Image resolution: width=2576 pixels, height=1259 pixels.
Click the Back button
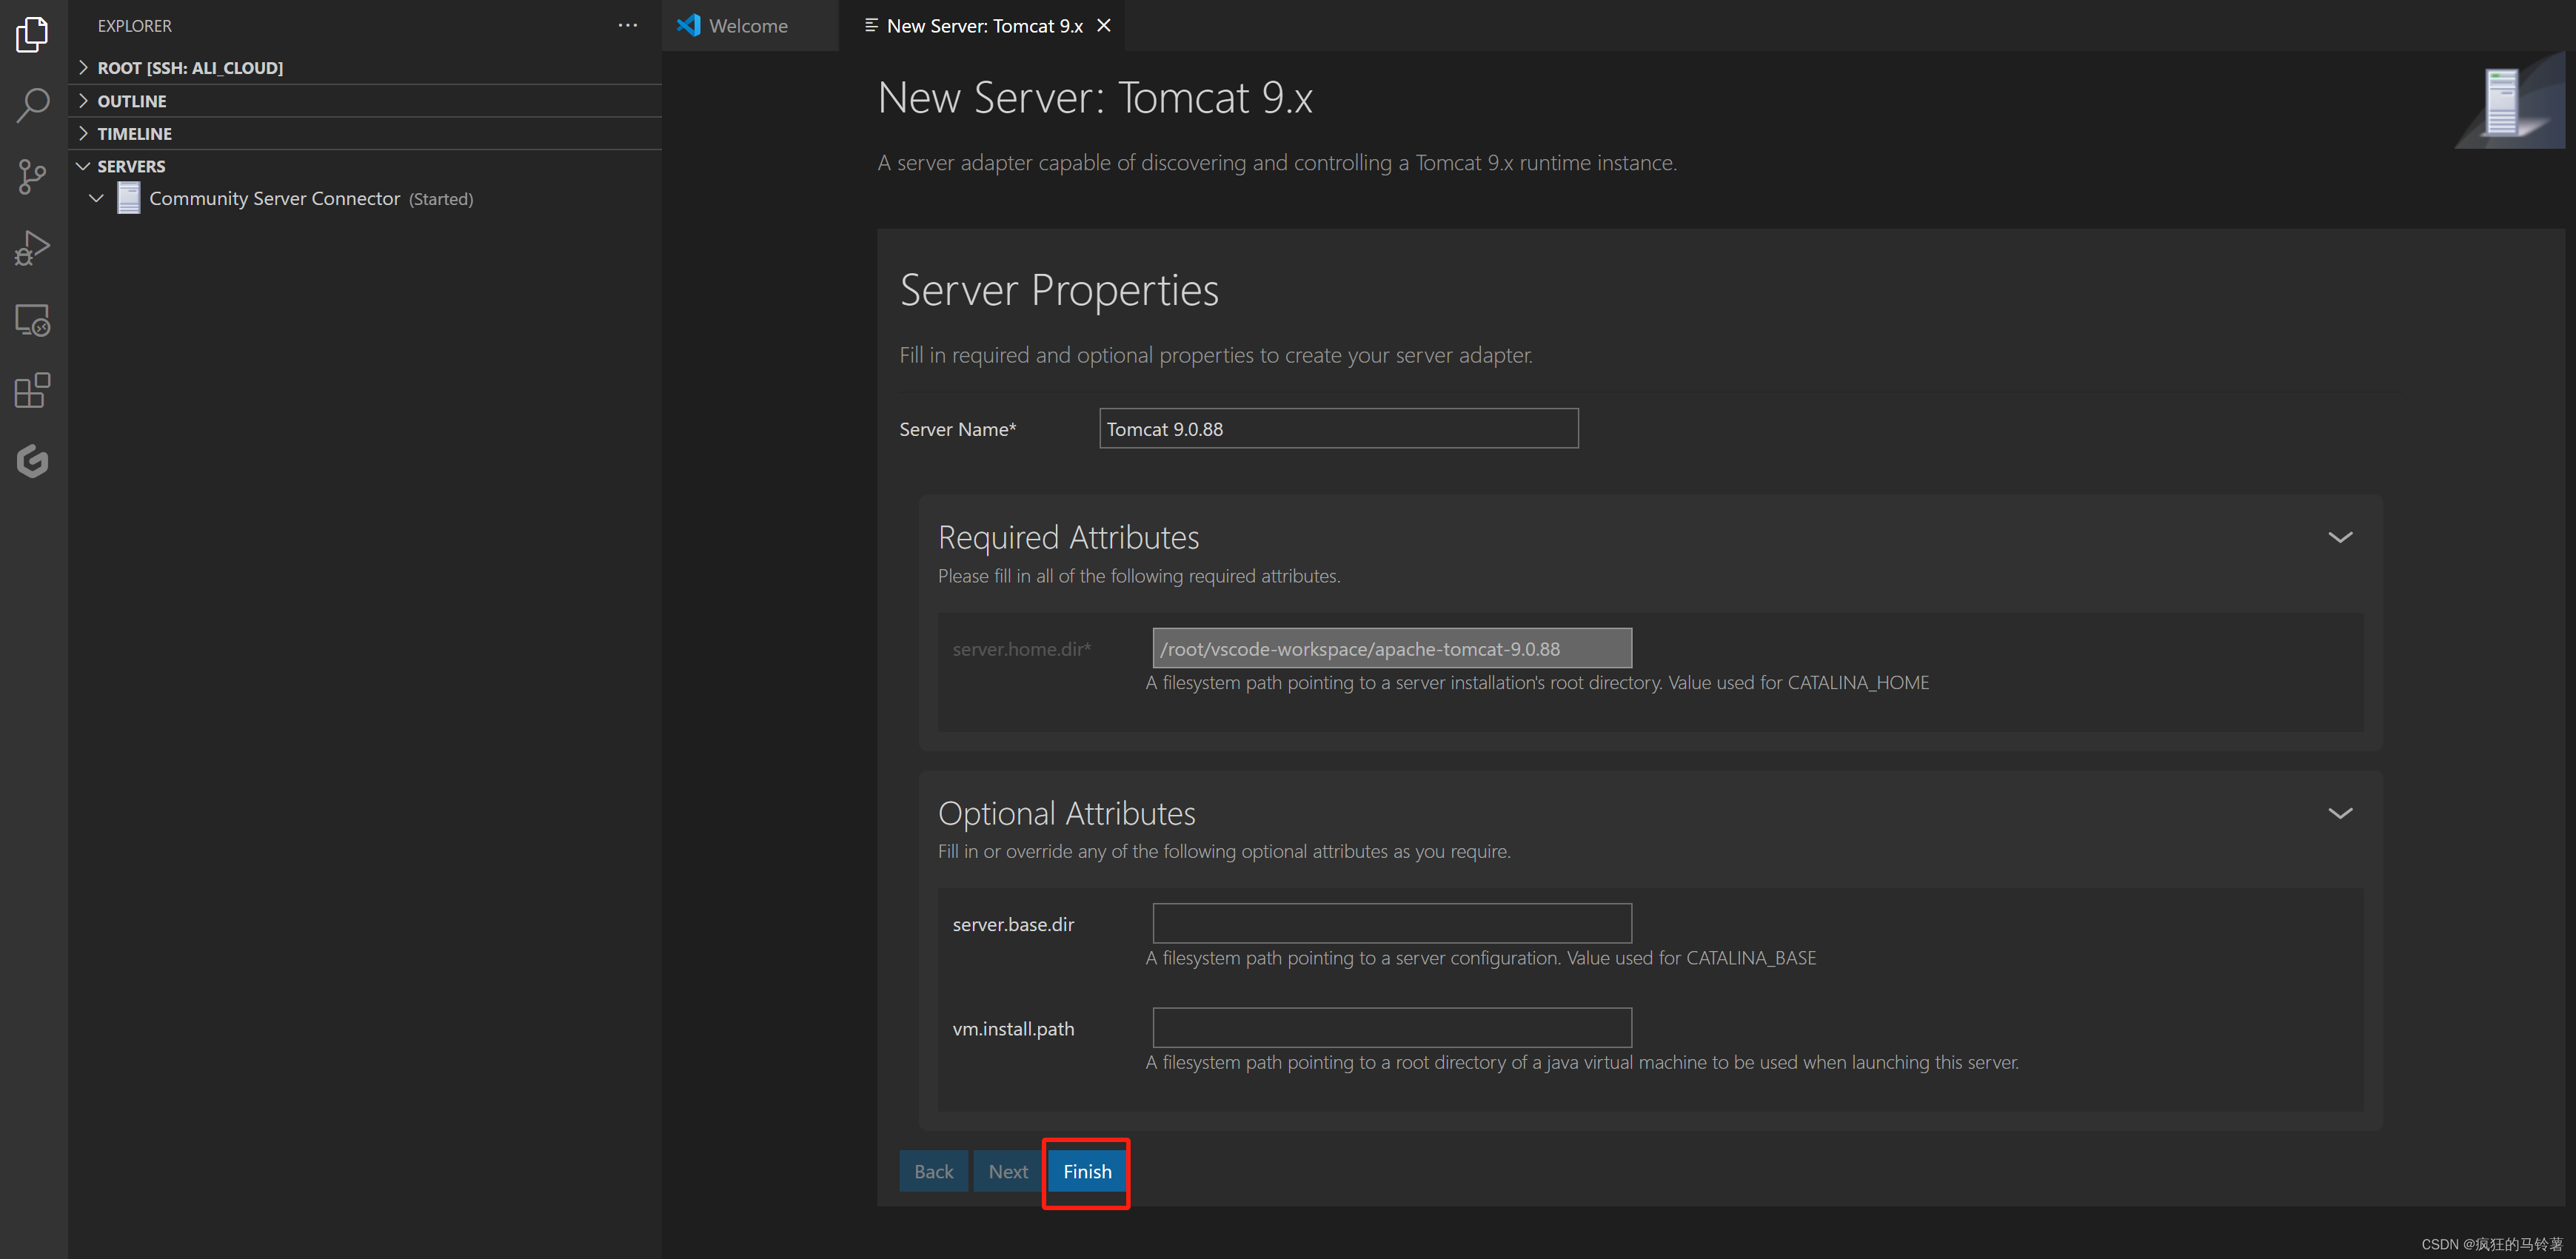[932, 1171]
